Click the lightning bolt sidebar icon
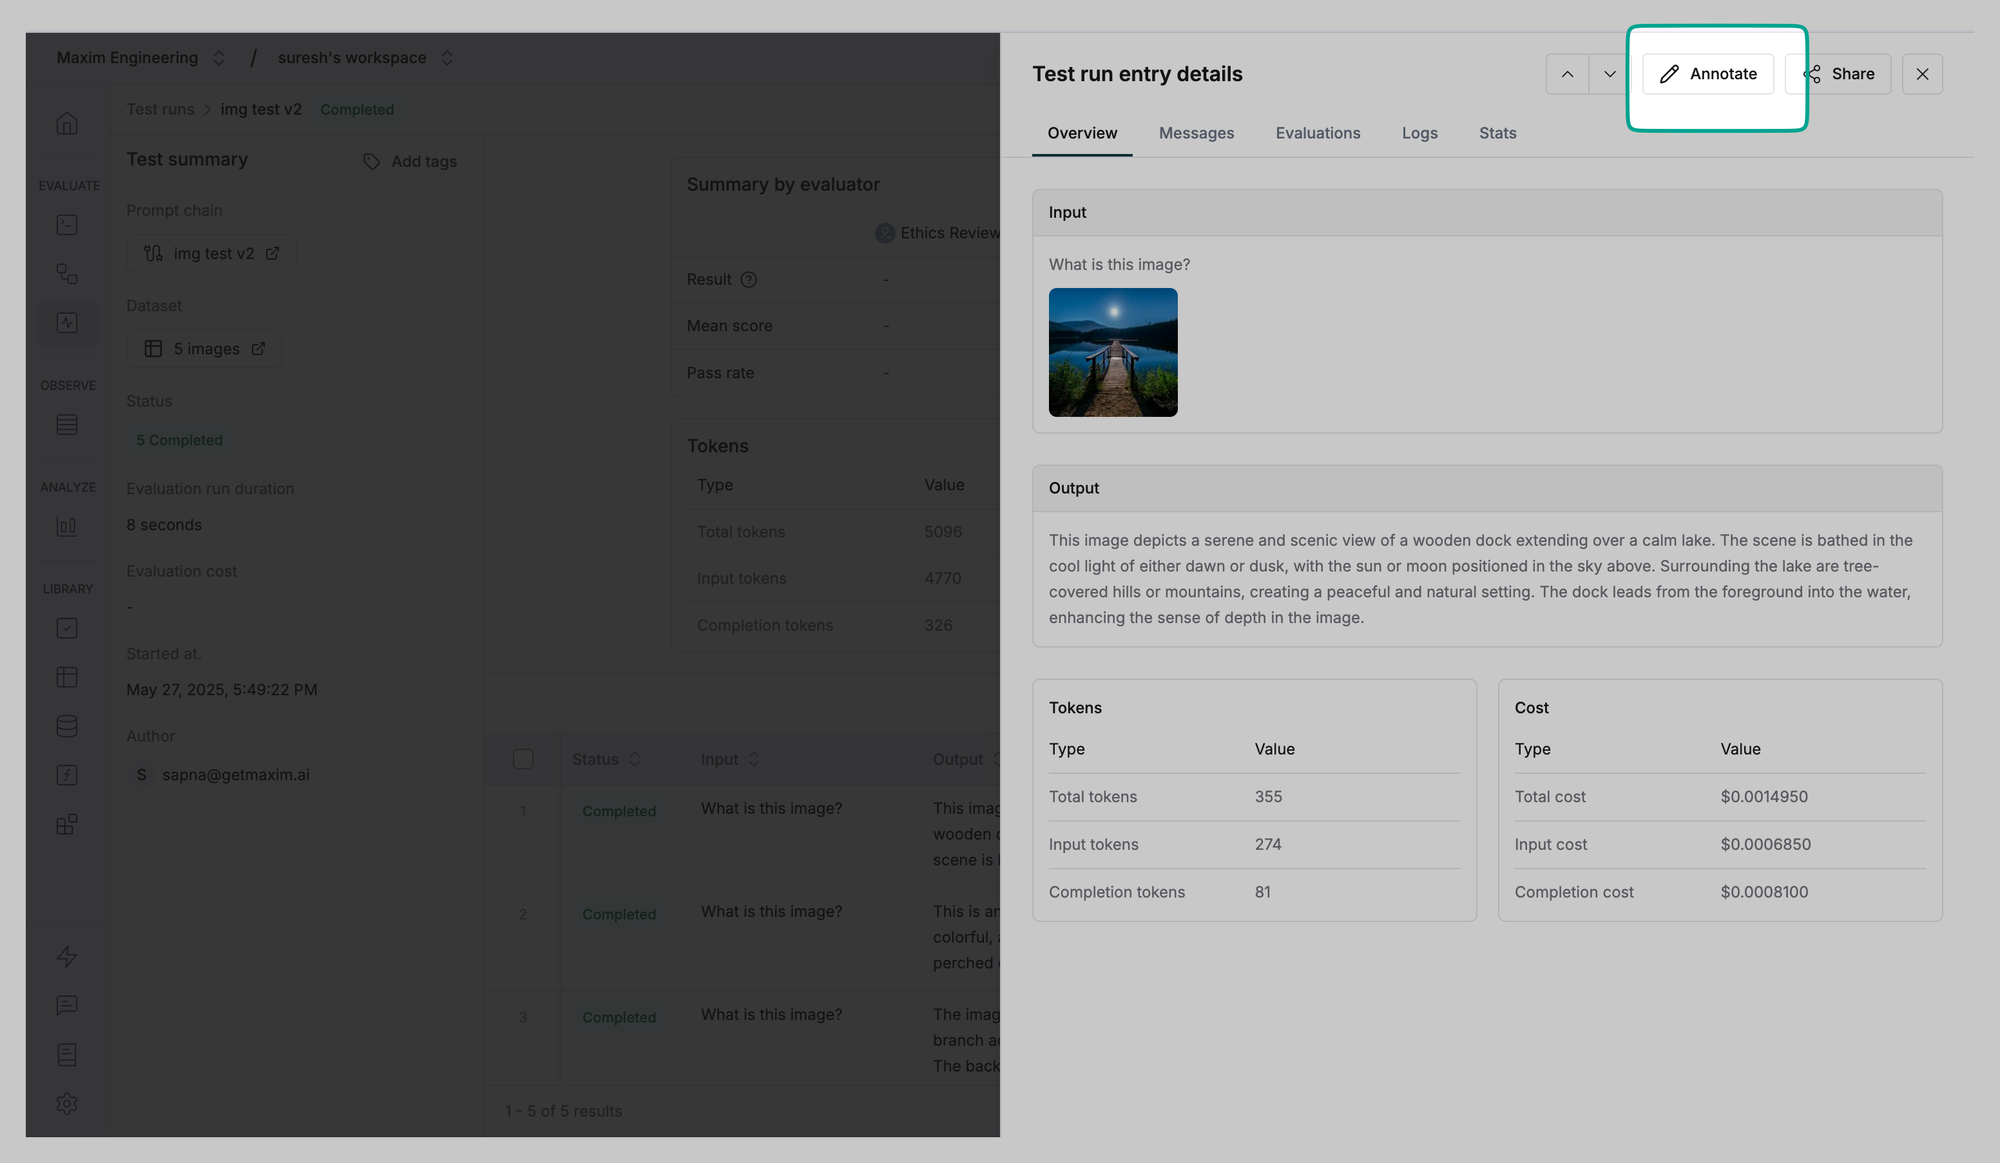The height and width of the screenshot is (1163, 2000). click(x=67, y=957)
